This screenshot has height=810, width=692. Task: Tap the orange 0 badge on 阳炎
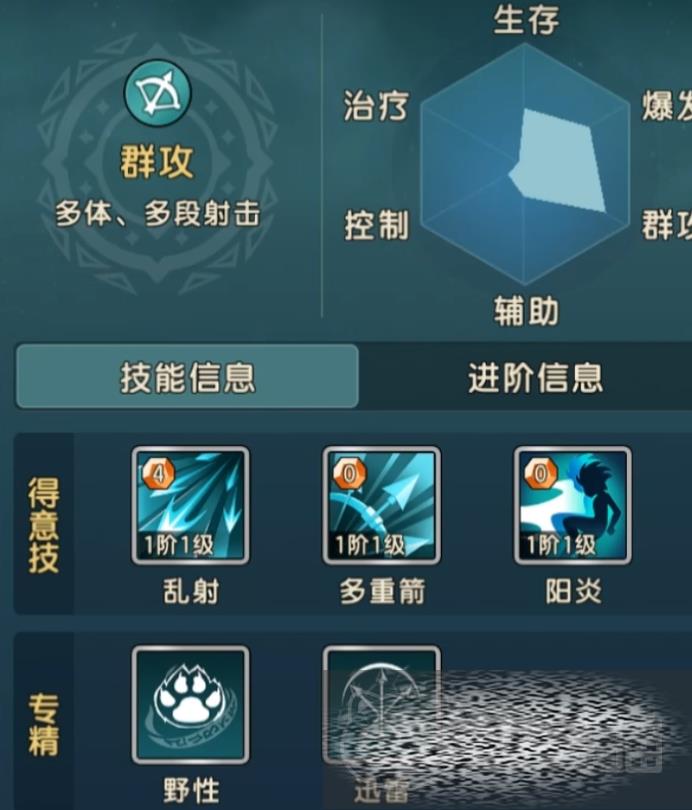pyautogui.click(x=540, y=473)
